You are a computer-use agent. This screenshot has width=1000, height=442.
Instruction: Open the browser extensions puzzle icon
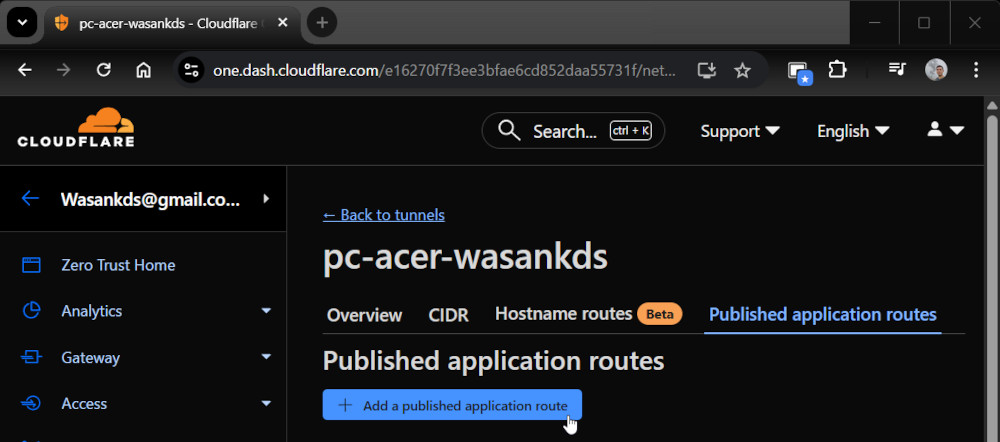point(837,70)
